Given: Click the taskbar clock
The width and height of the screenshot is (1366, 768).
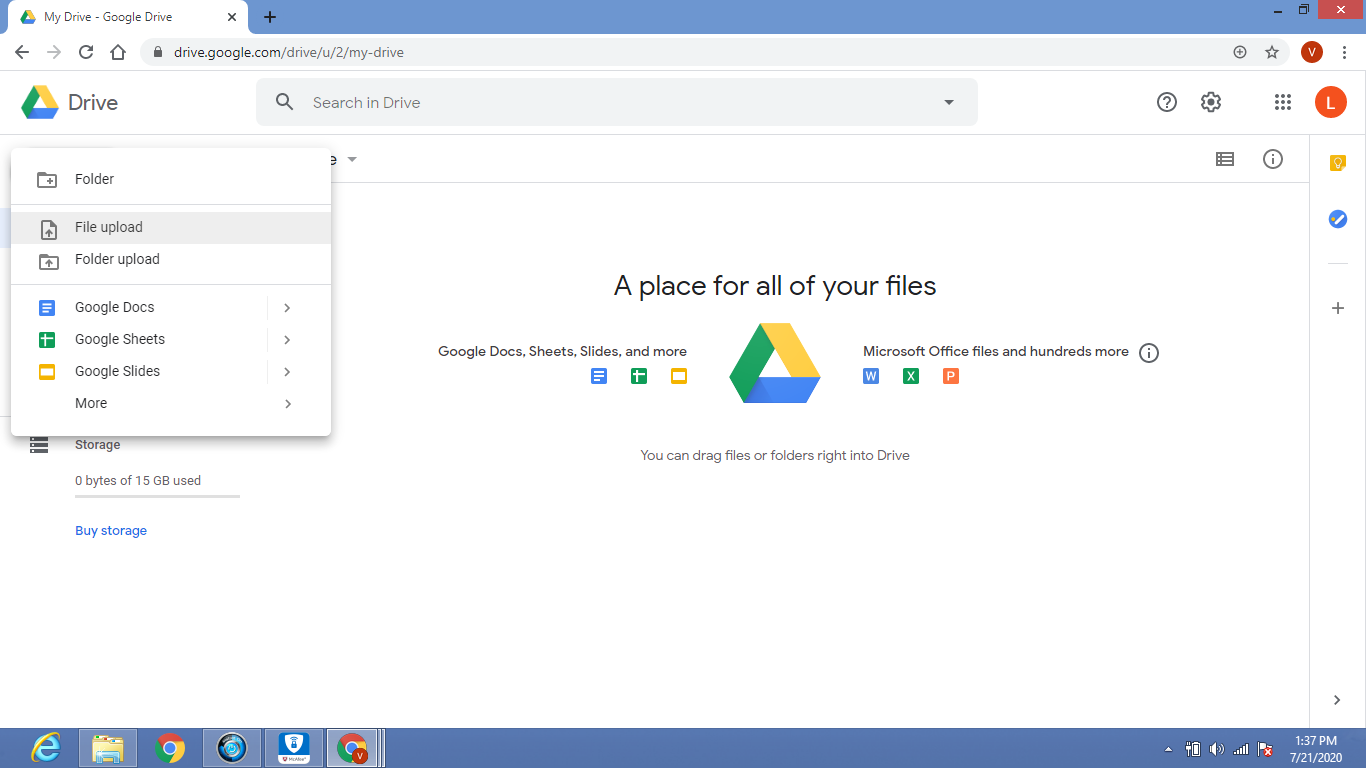Looking at the screenshot, I should tap(1315, 749).
